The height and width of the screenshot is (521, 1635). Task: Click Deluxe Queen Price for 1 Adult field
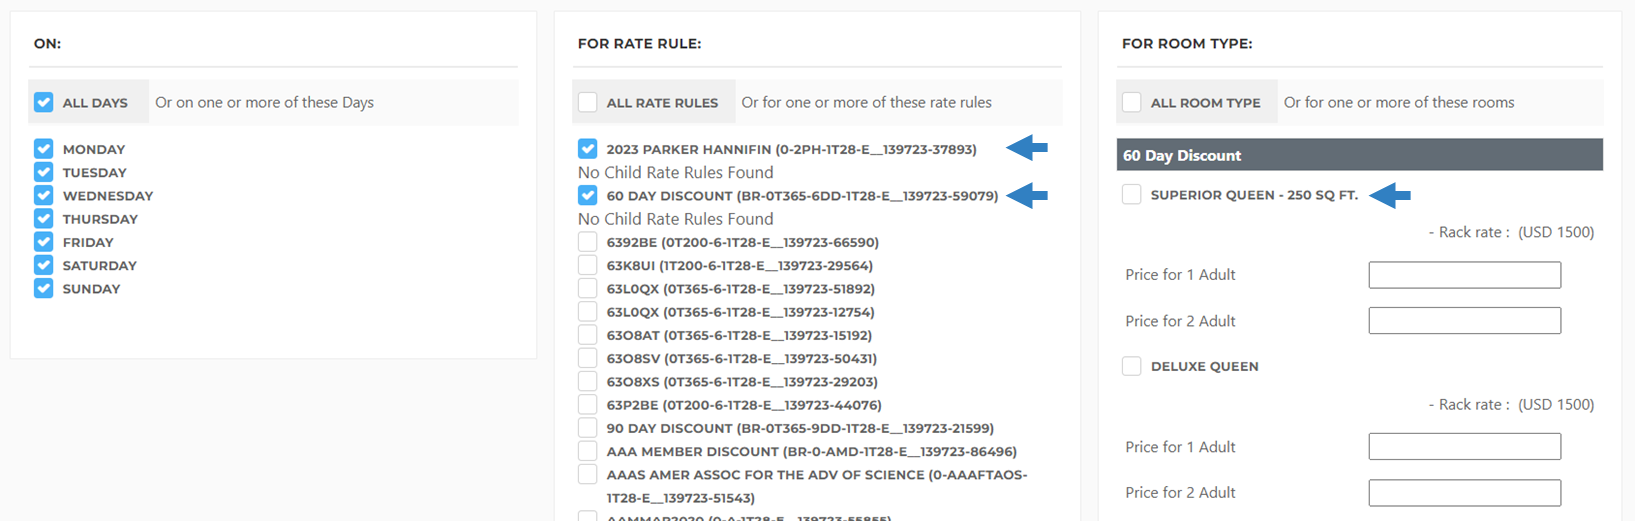pyautogui.click(x=1464, y=446)
